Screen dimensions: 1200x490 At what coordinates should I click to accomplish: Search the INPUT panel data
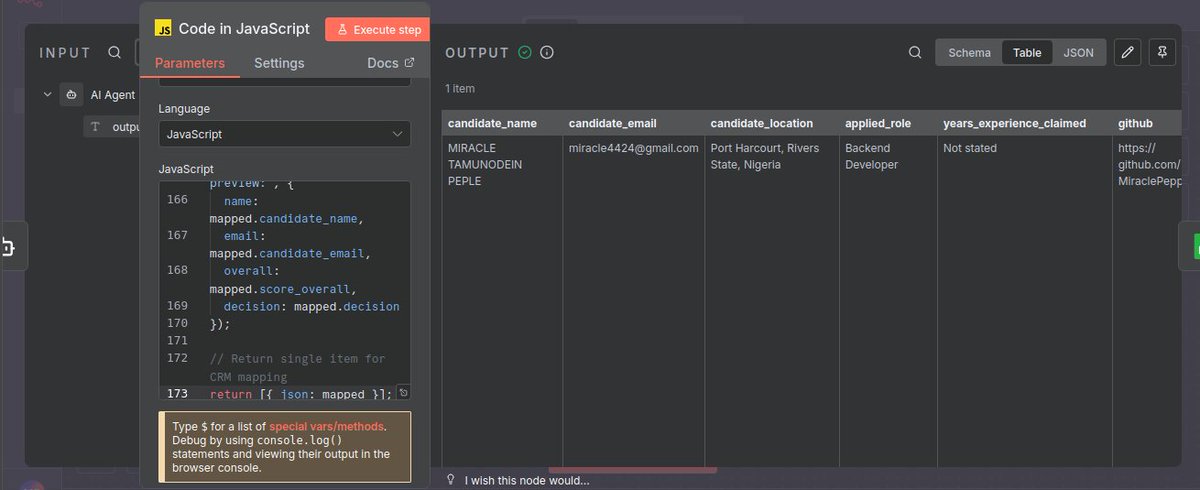tap(114, 52)
